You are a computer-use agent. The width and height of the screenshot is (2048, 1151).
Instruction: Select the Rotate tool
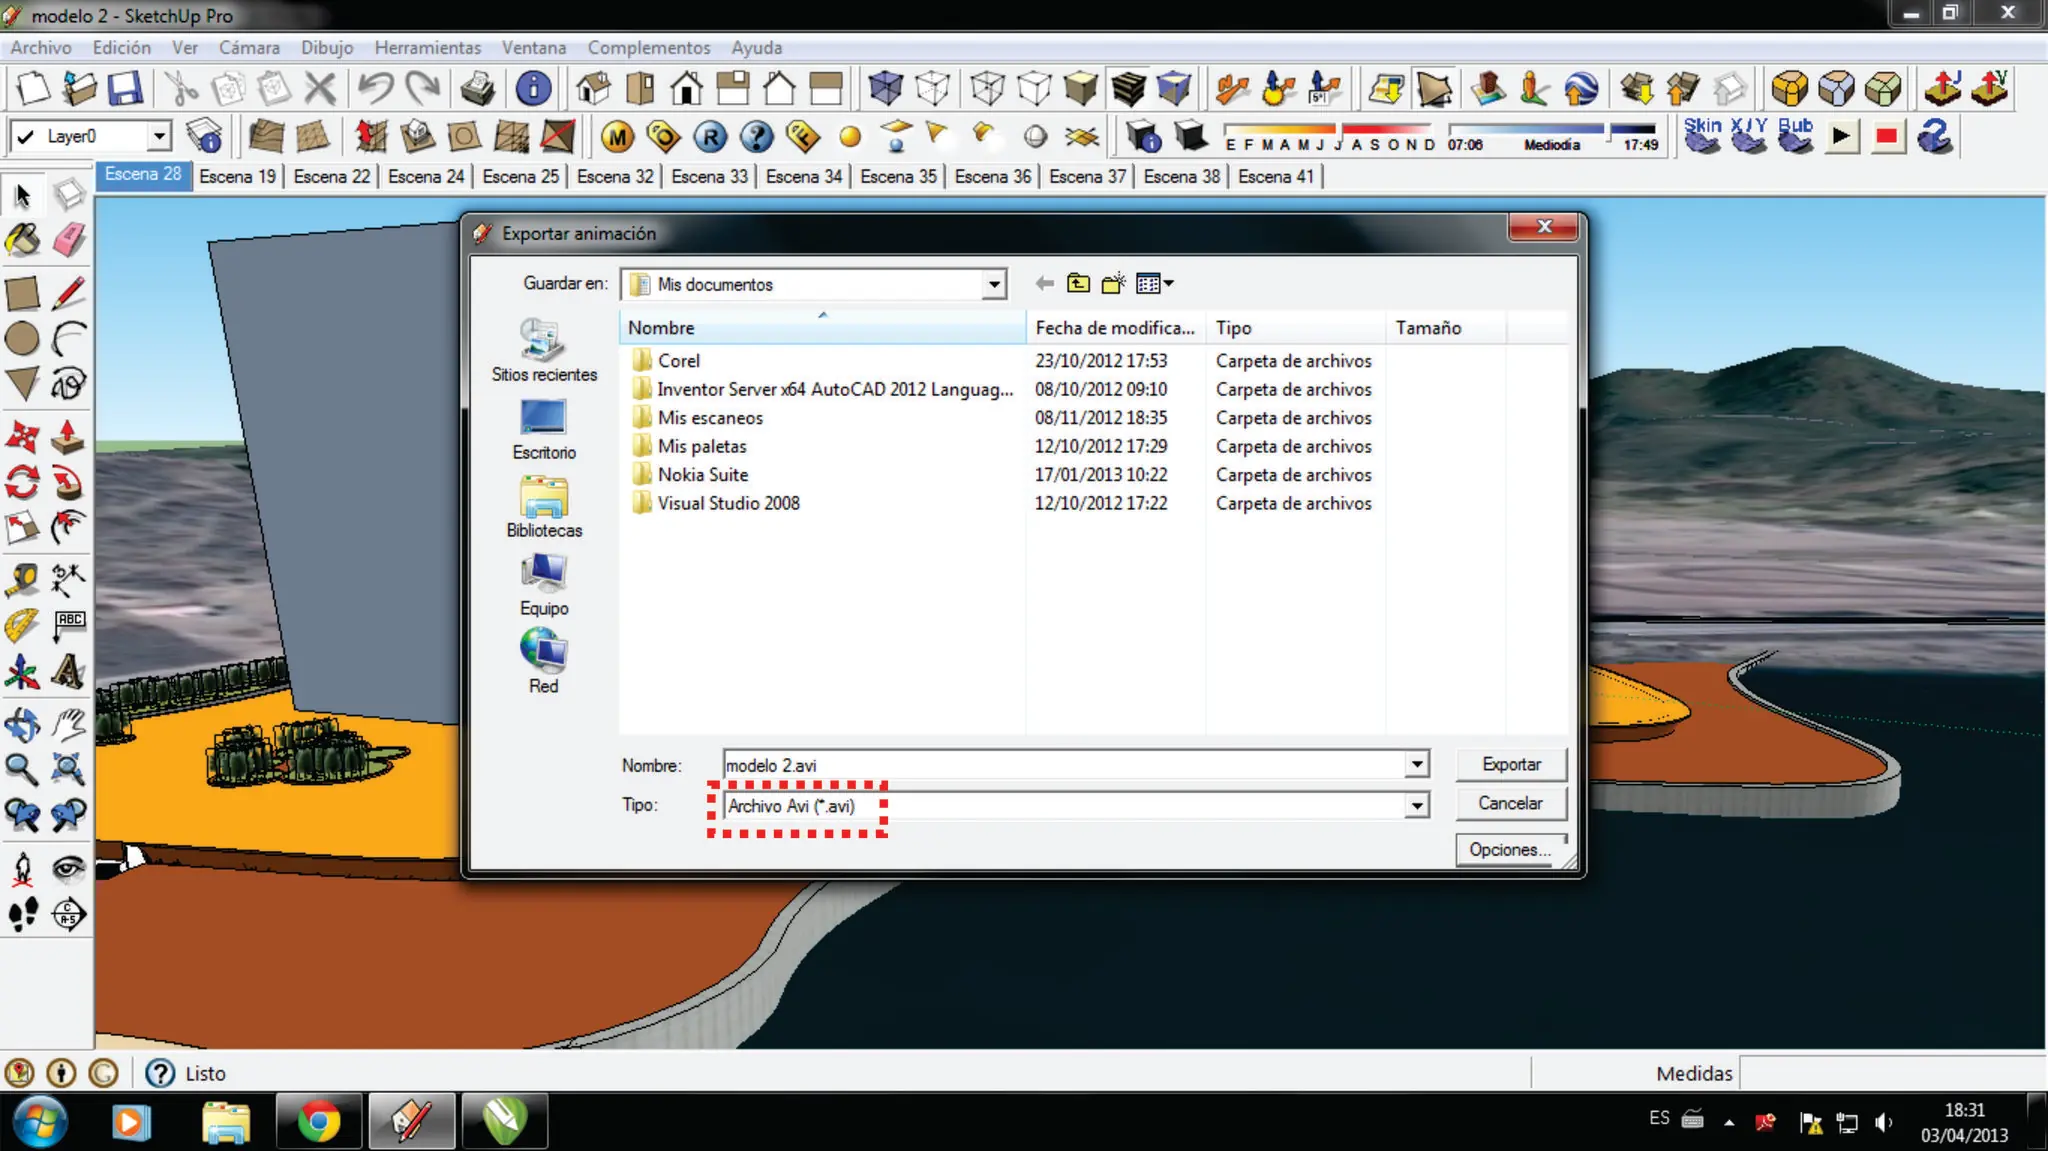point(22,483)
